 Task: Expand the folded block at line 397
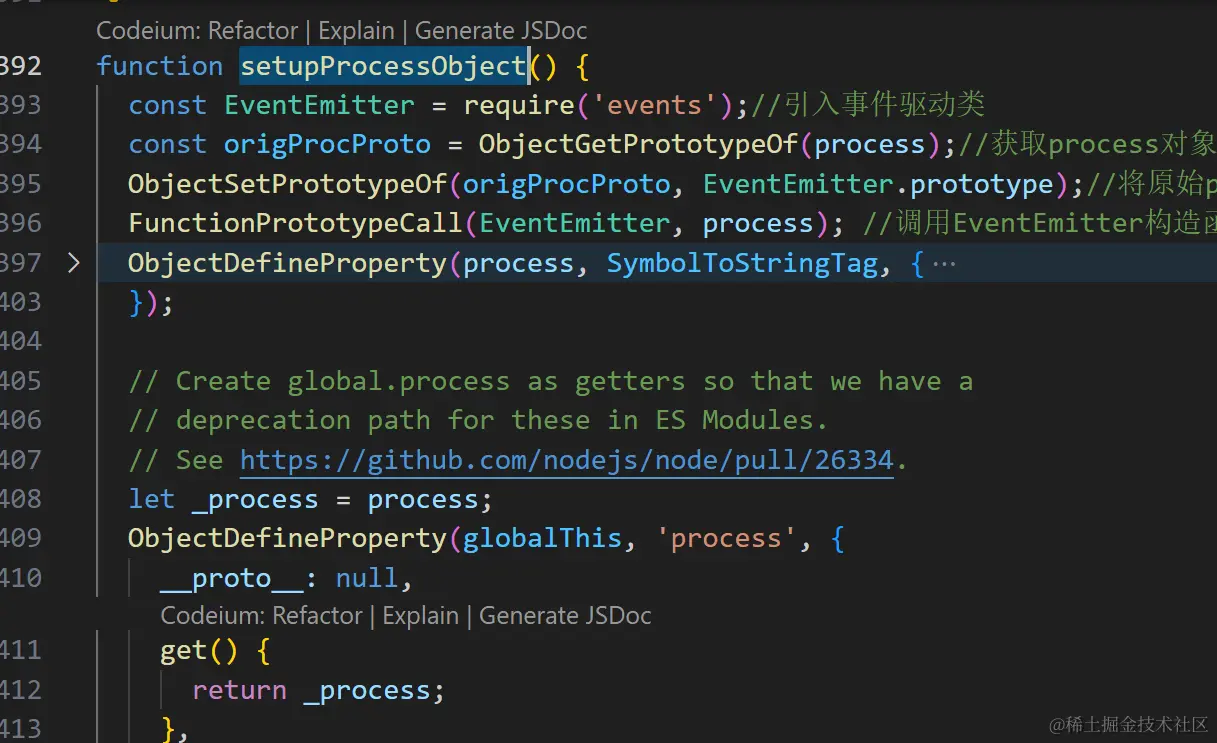coord(73,263)
